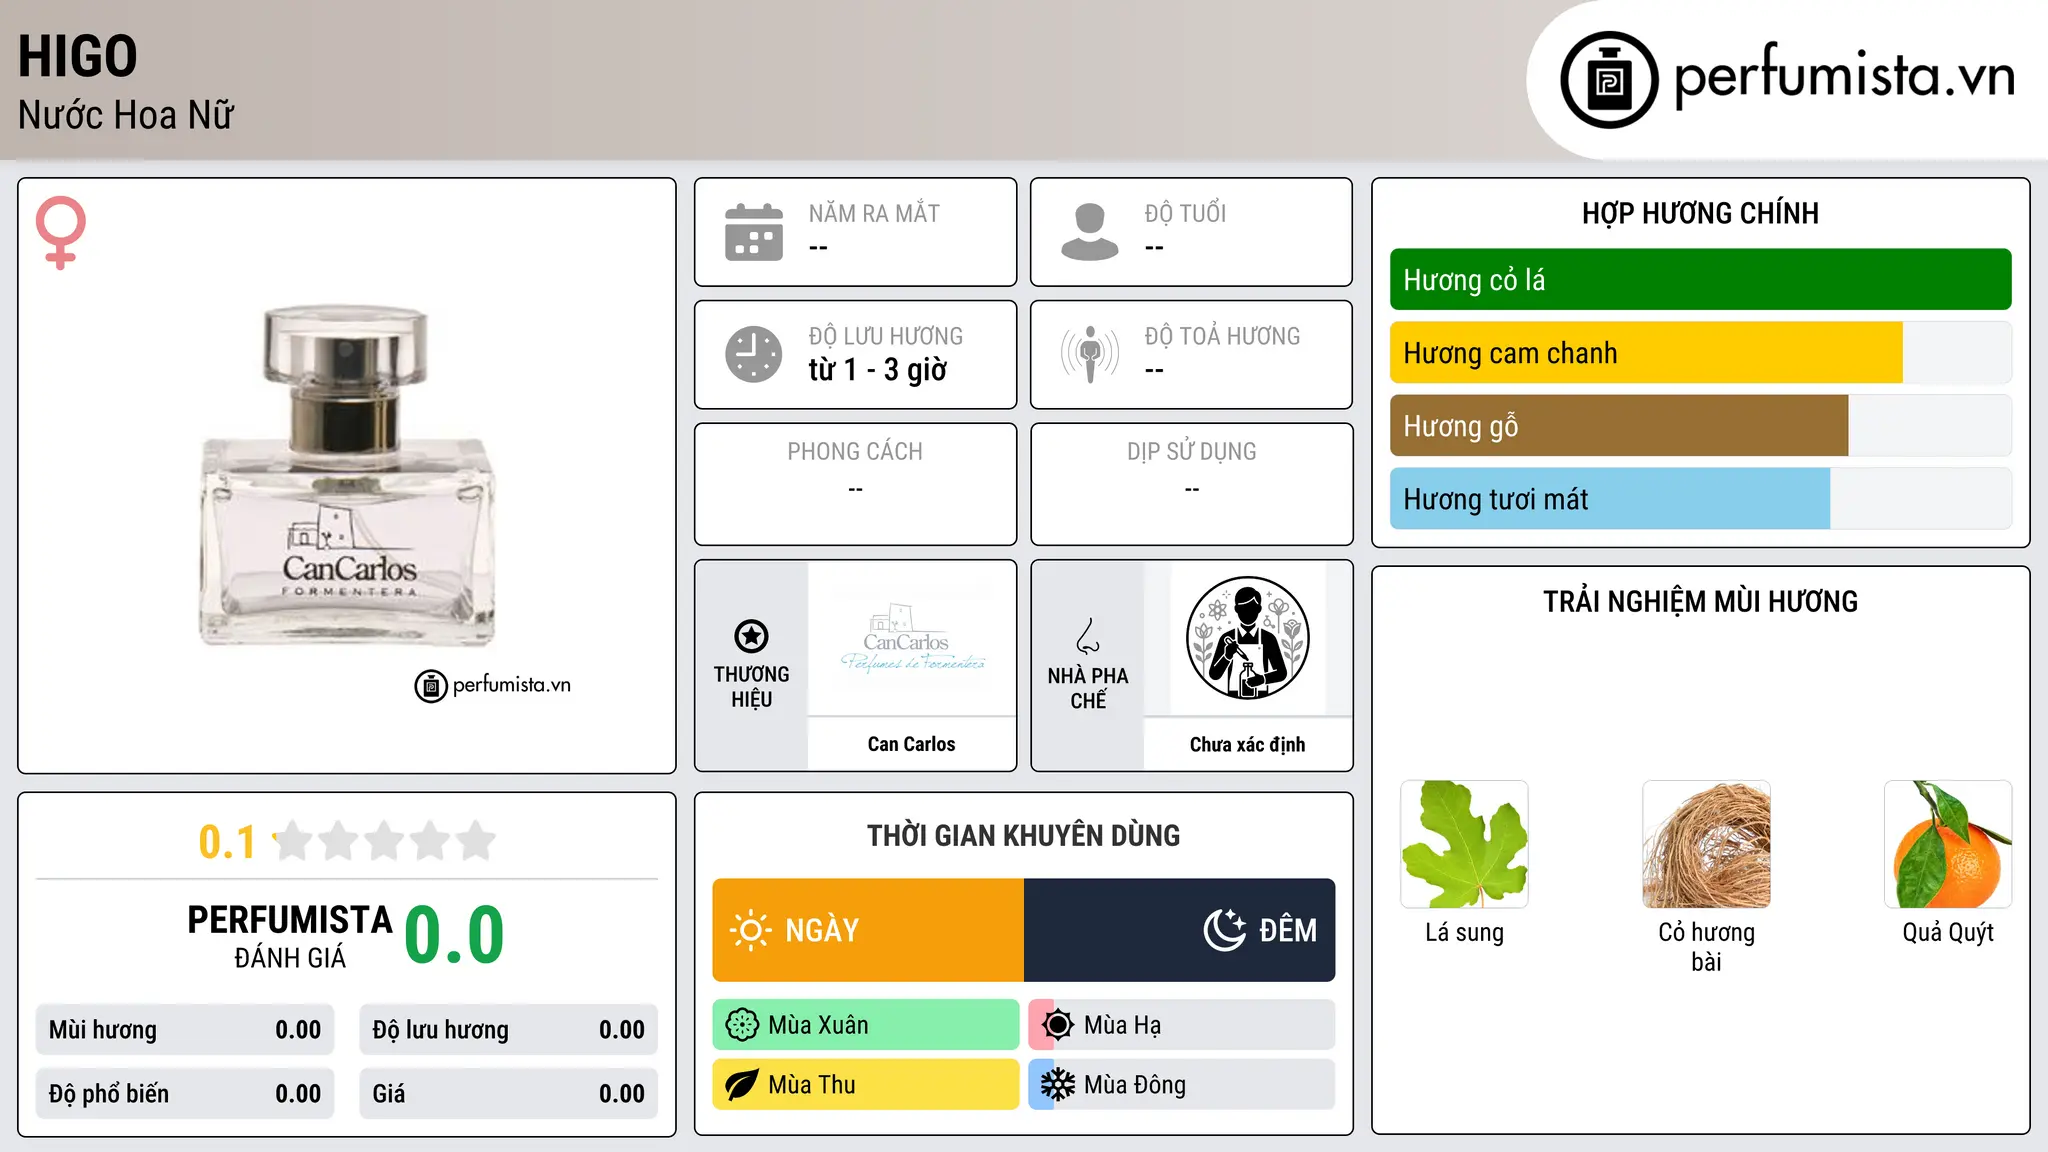Choose the Mùa Hạ season bar

click(1182, 1025)
